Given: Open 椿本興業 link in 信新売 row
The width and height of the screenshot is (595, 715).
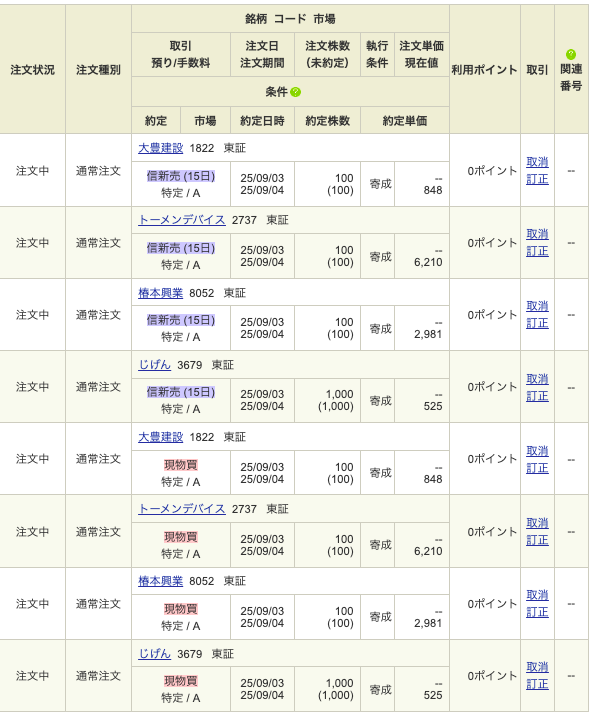Looking at the screenshot, I should (x=160, y=293).
